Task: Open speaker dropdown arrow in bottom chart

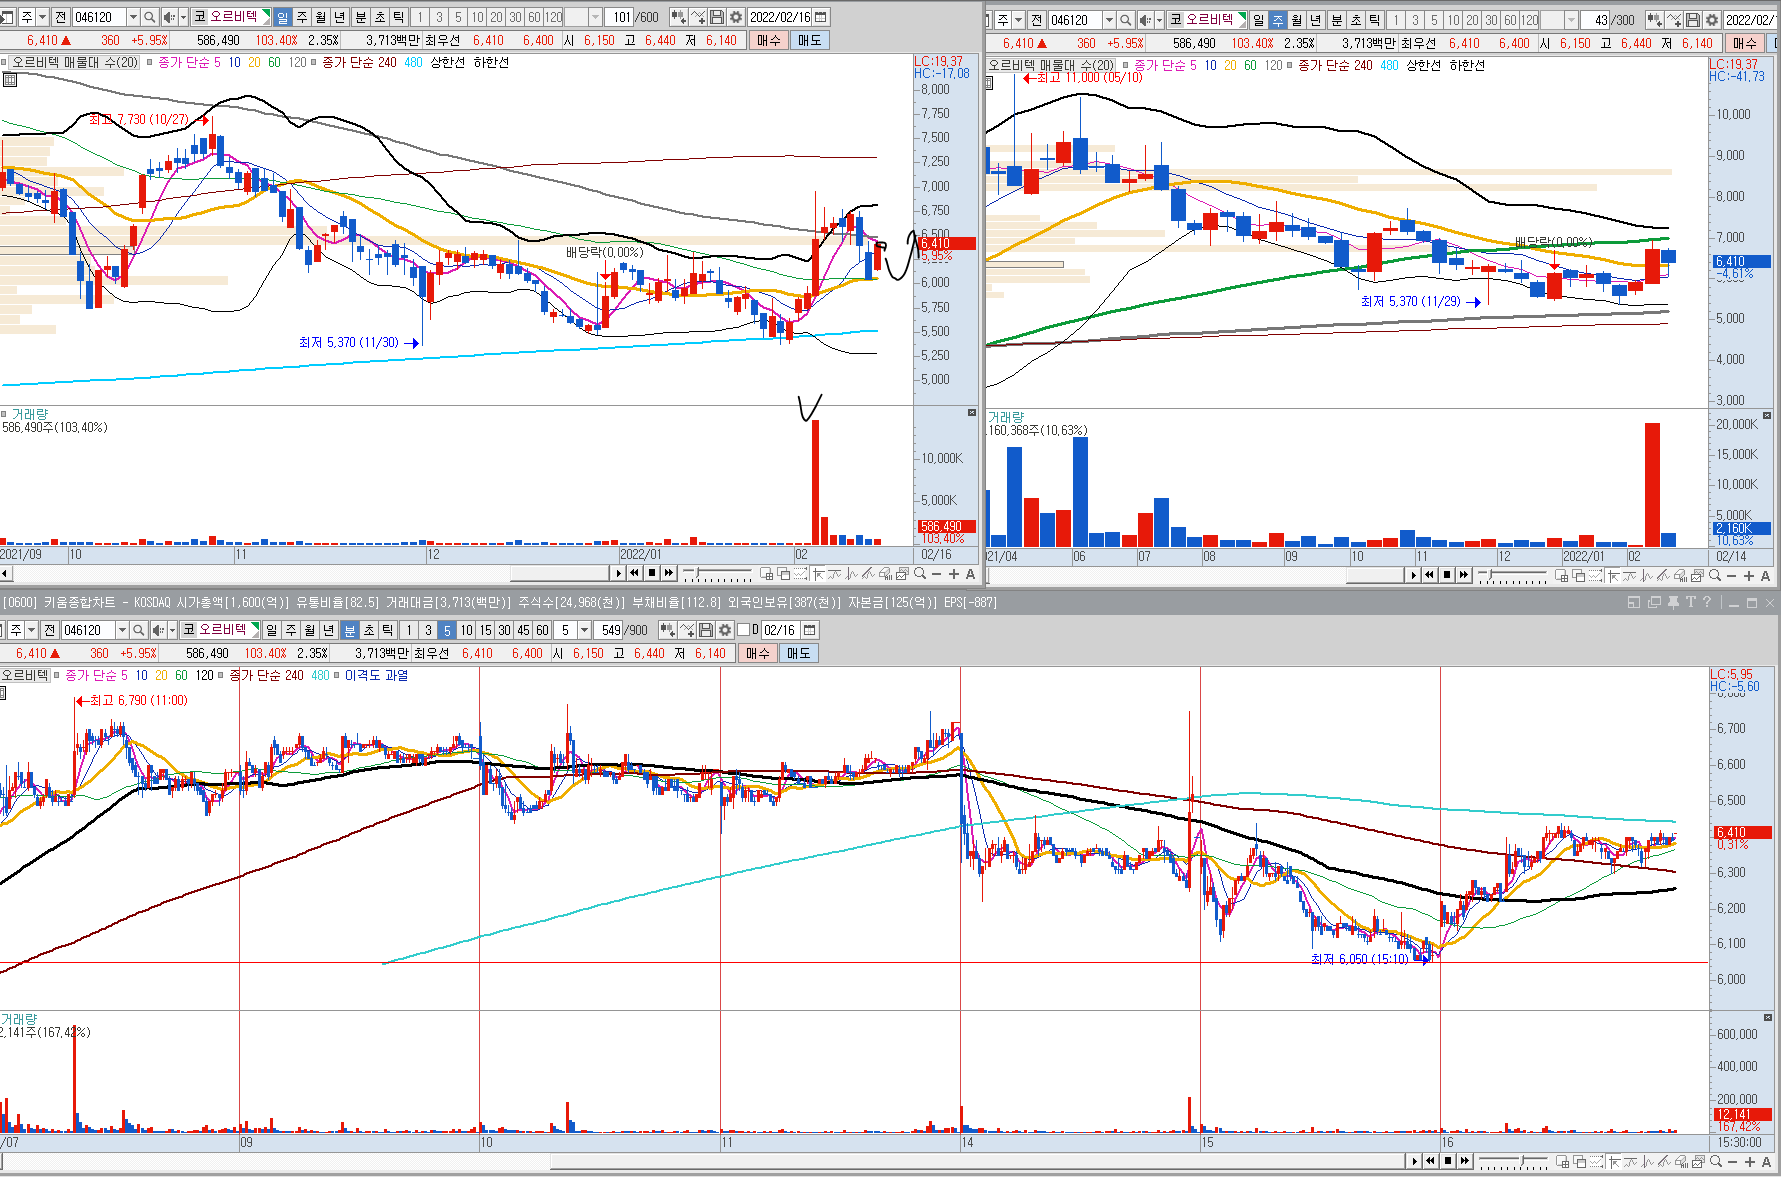Action: click(x=172, y=630)
